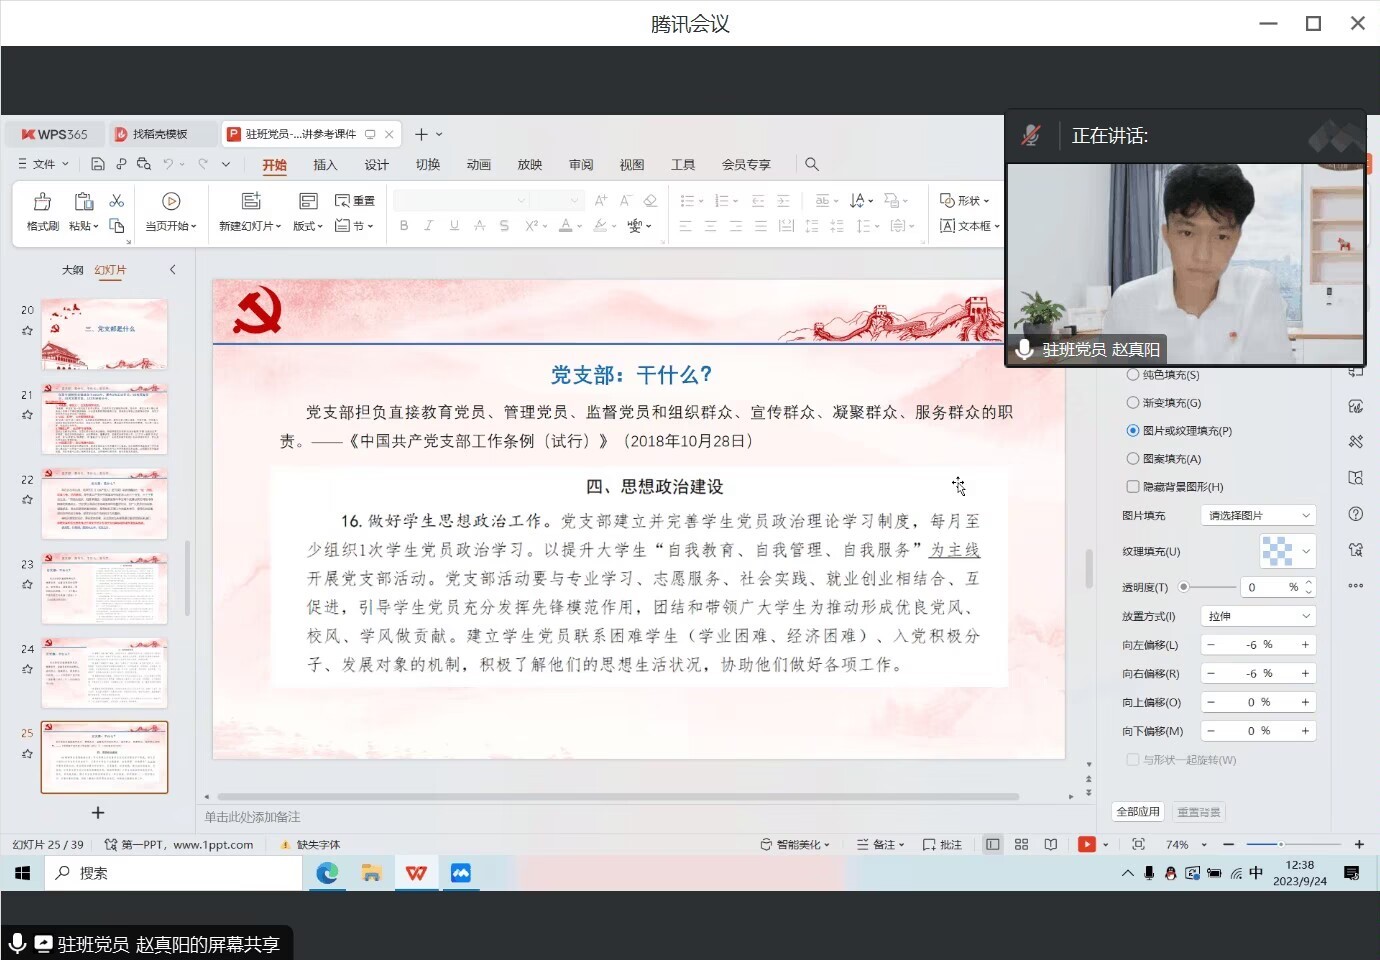
Task: Open the search magnifier in ribbon
Action: click(x=812, y=164)
